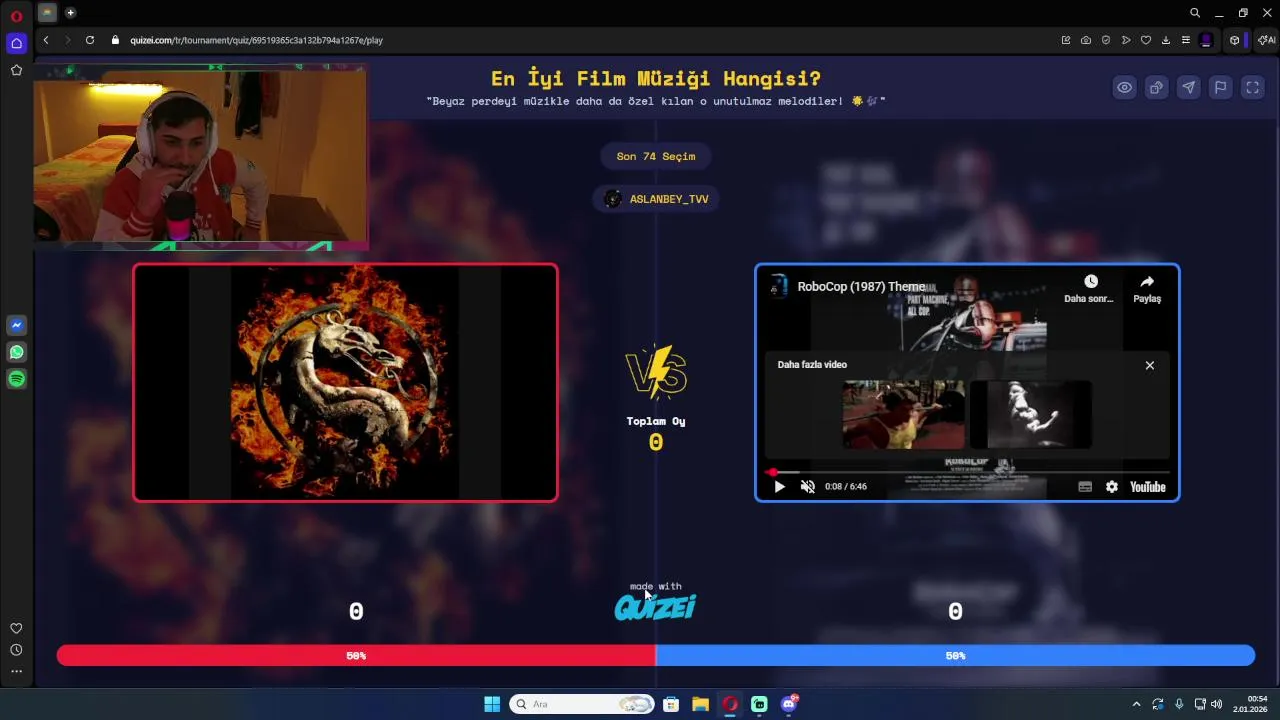
Task: Click 'Daha sonr...' watch later icon
Action: (x=1090, y=282)
